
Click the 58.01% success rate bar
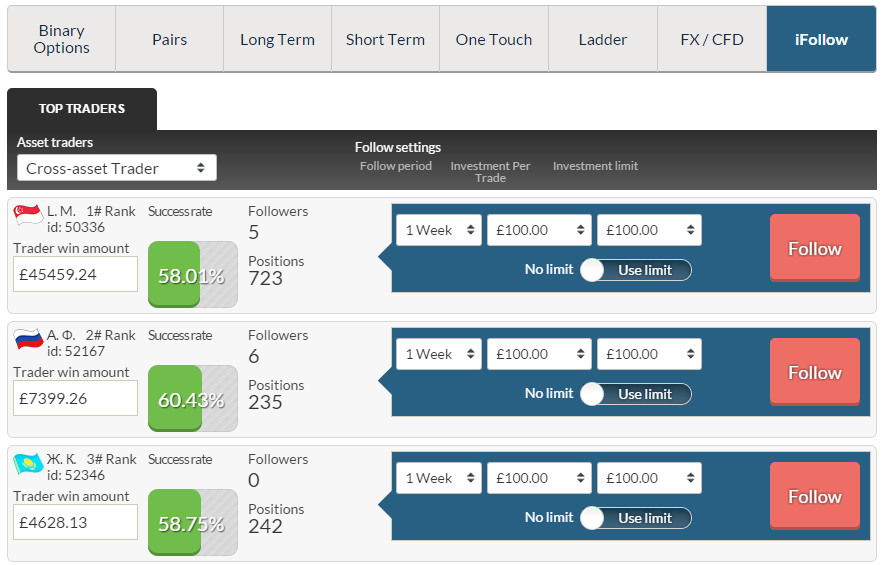[193, 274]
